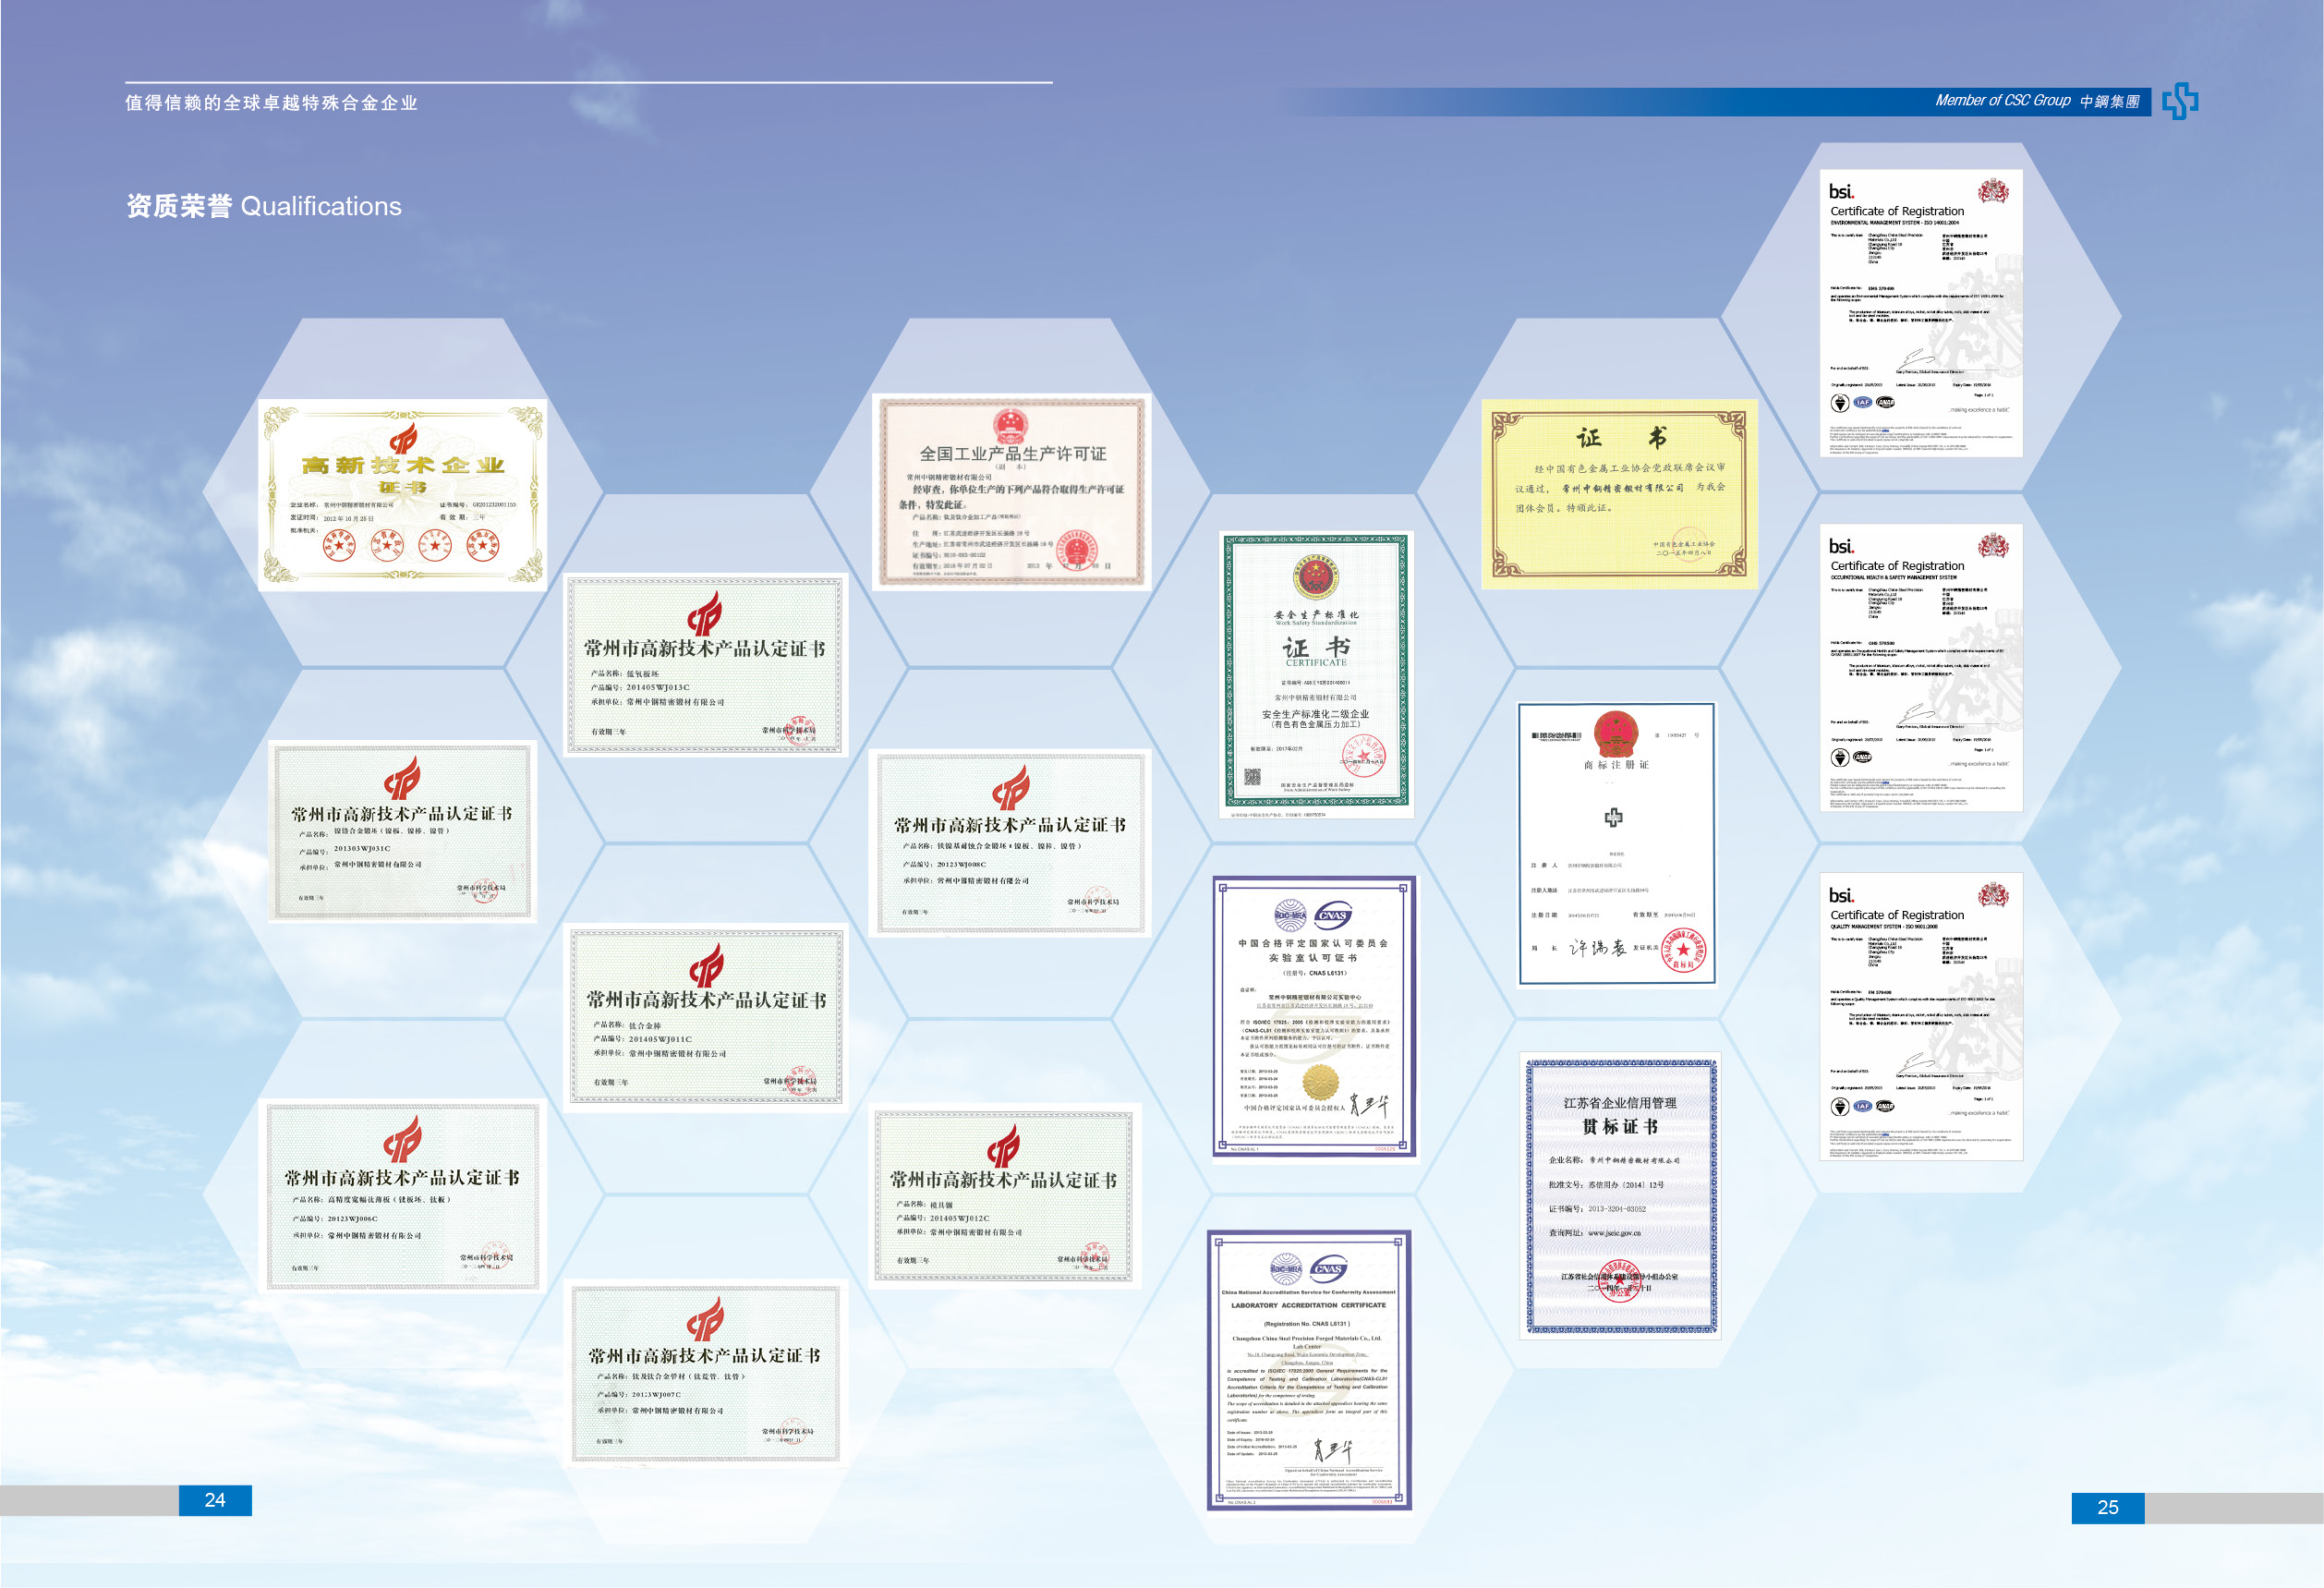The width and height of the screenshot is (2324, 1588).
Task: Click torch logo above product code 201303WJ031C
Action: click(x=402, y=779)
